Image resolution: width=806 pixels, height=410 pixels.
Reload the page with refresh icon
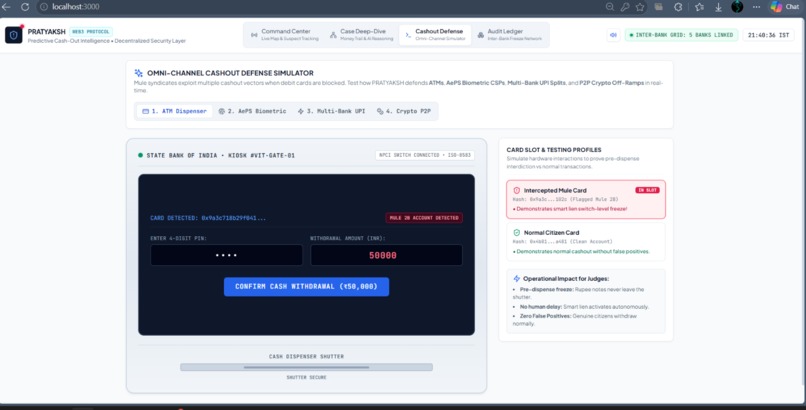[x=25, y=7]
